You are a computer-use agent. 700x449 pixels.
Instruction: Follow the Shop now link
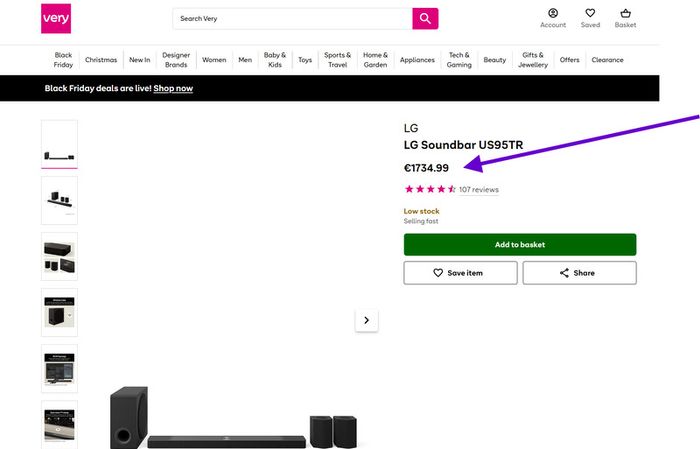(173, 88)
